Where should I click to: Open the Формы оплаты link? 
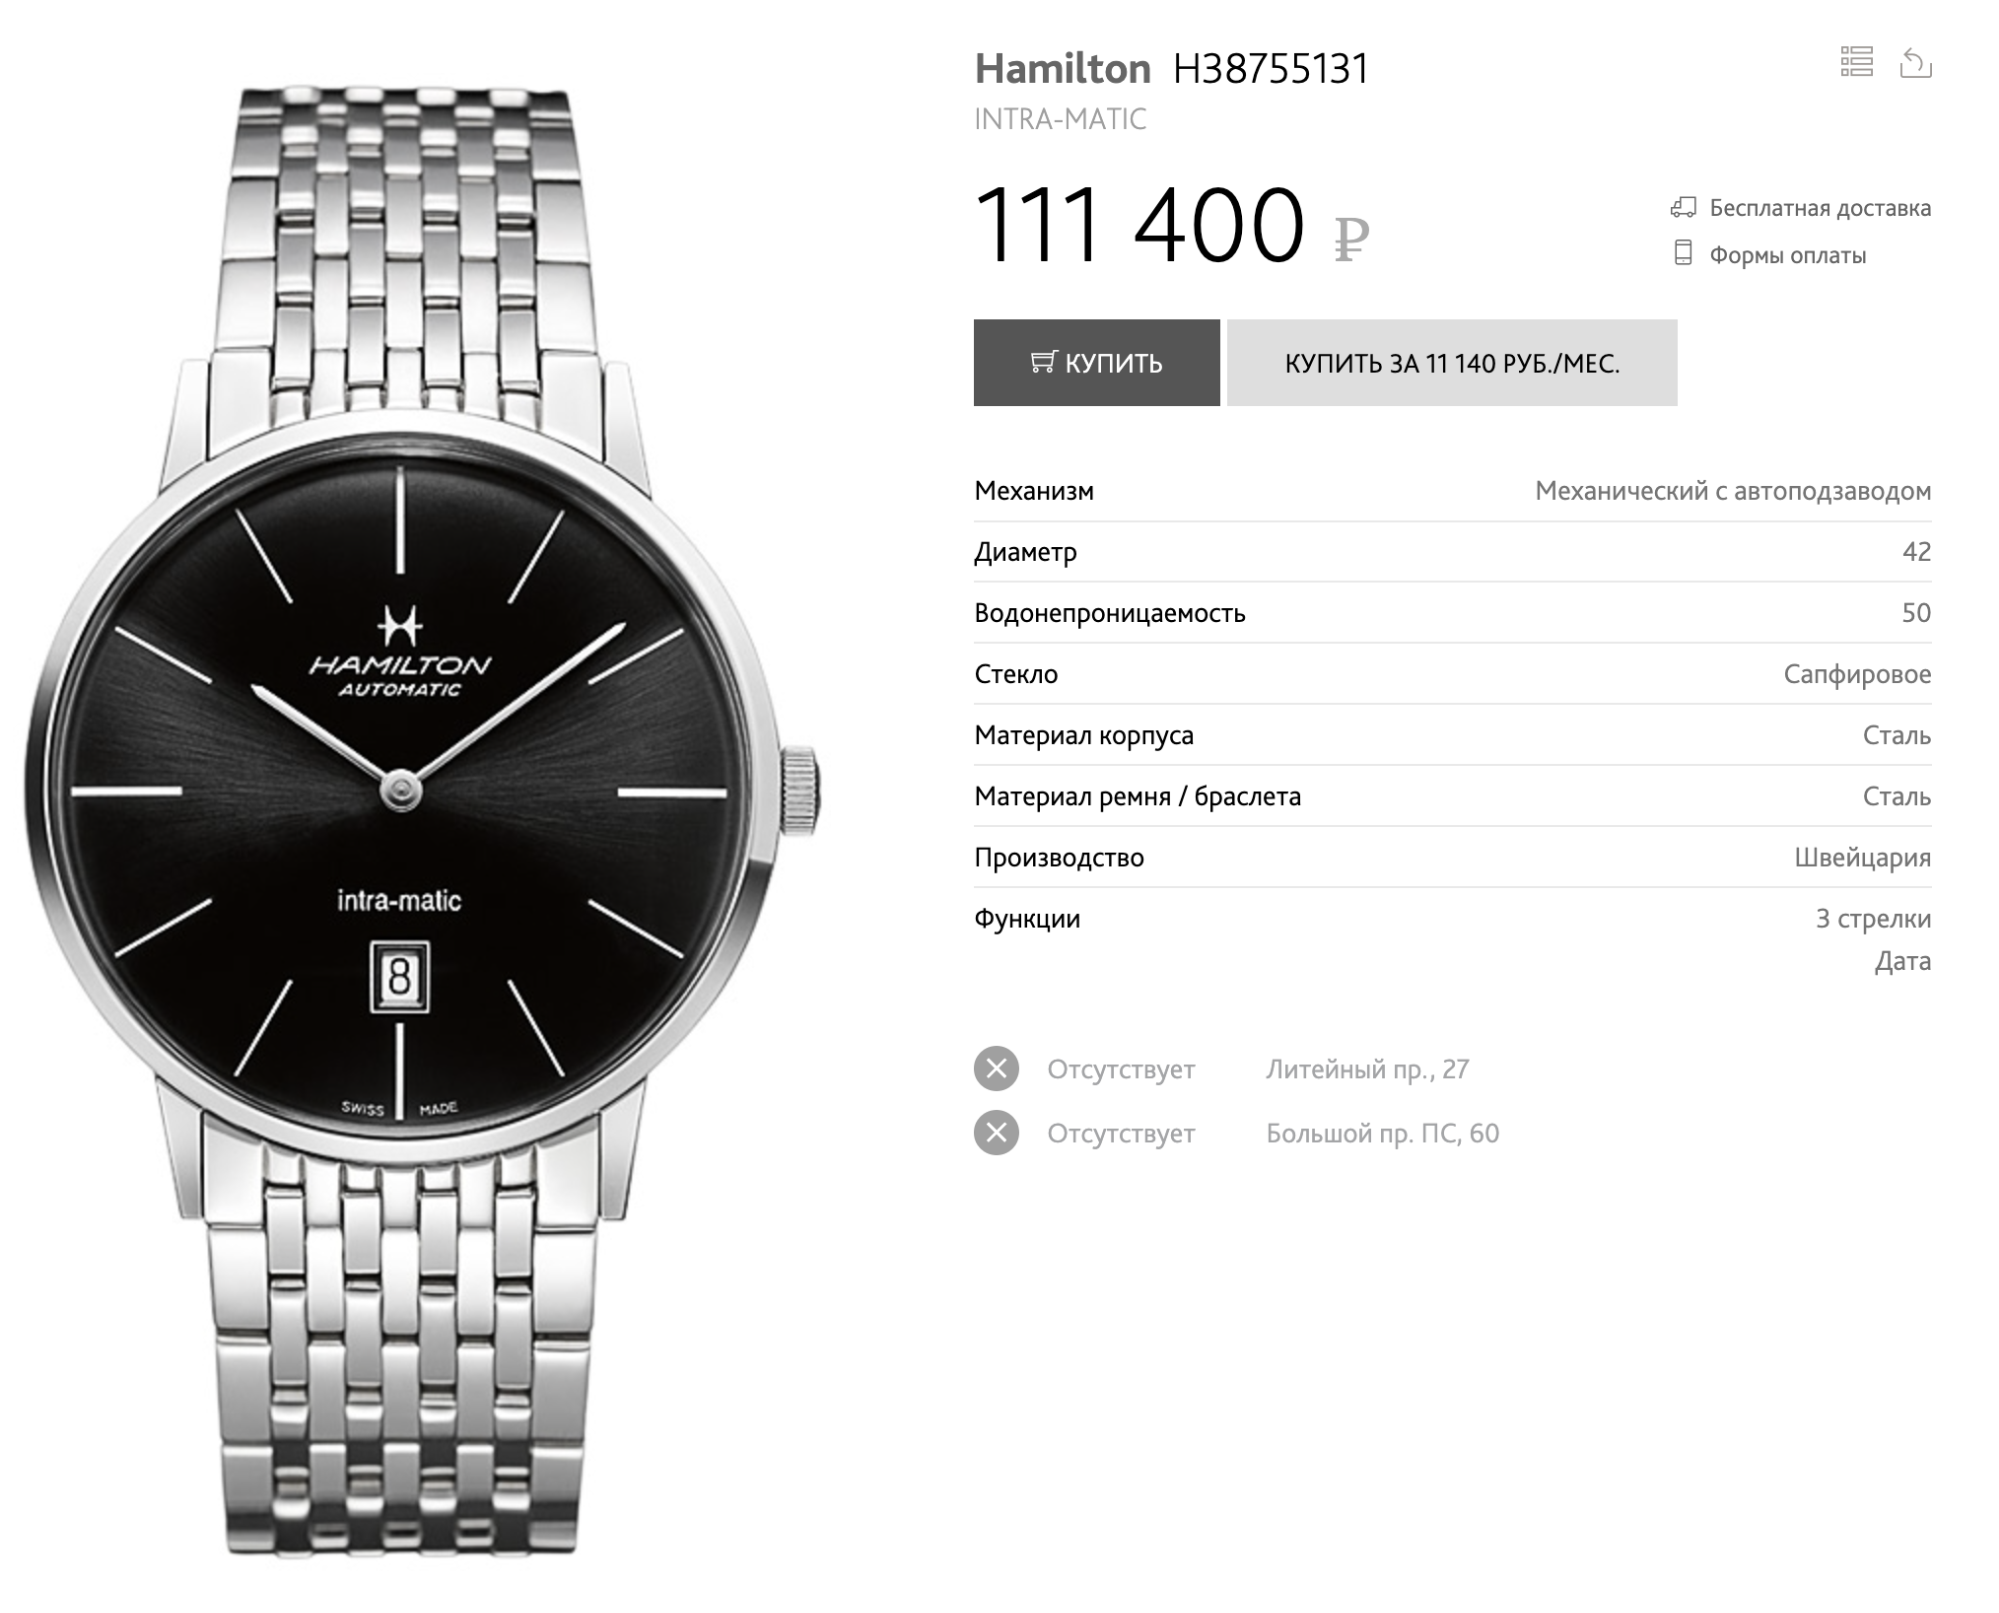[1787, 255]
